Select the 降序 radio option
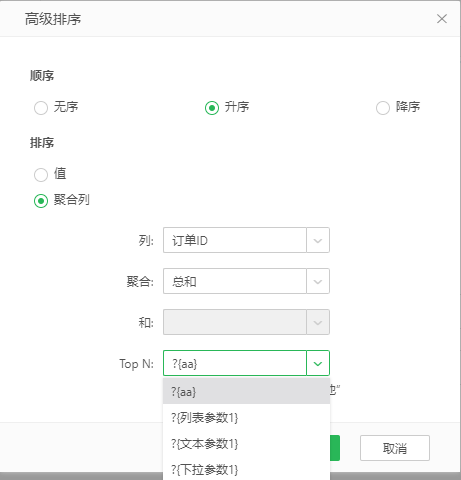Screen dimensions: 461x480 pos(383,108)
